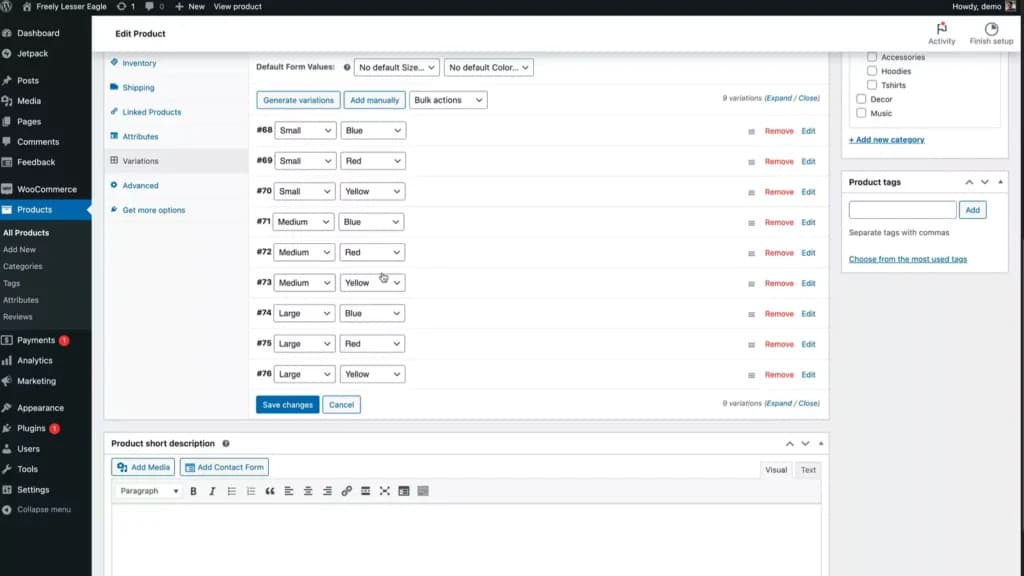Click the Product tags text field

coord(903,210)
